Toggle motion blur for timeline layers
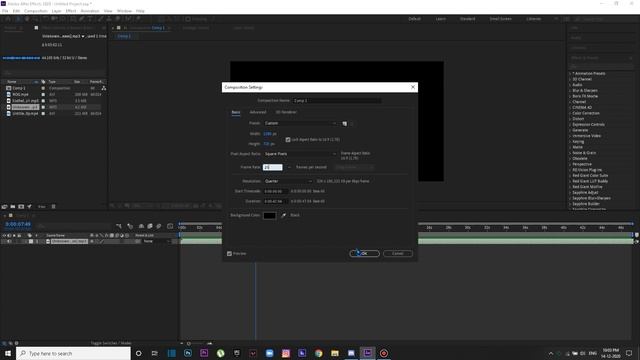Viewport: 640px width, 360px height. click(x=159, y=226)
